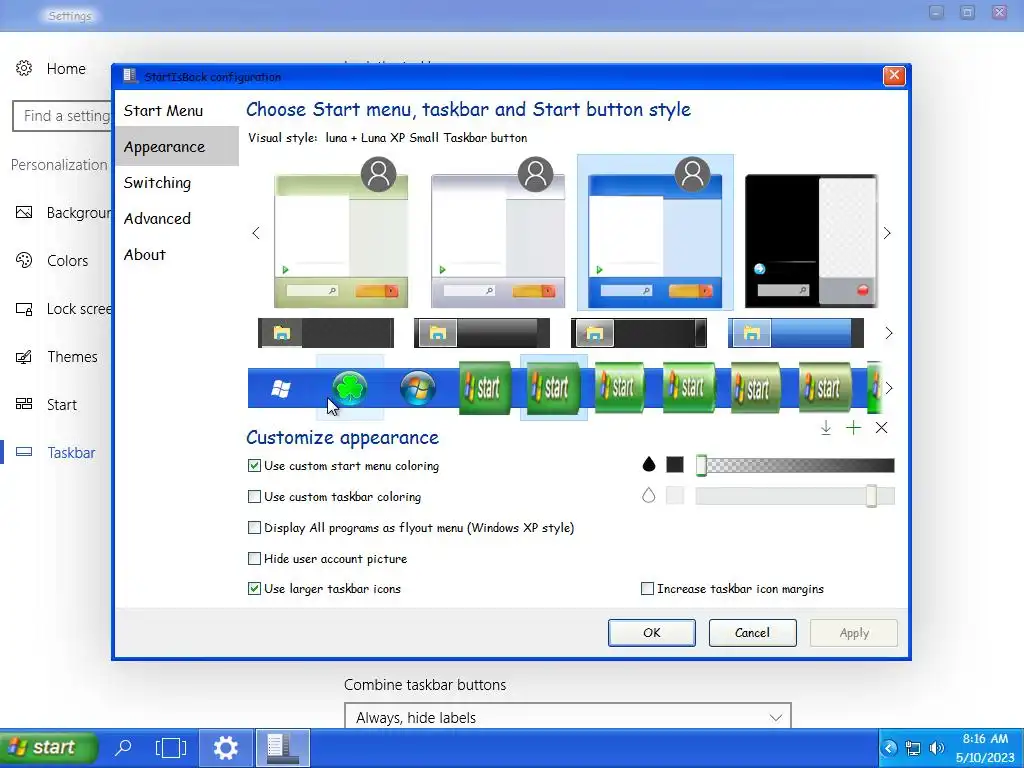
Task: Open Combine taskbar buttons dropdown
Action: tap(568, 717)
